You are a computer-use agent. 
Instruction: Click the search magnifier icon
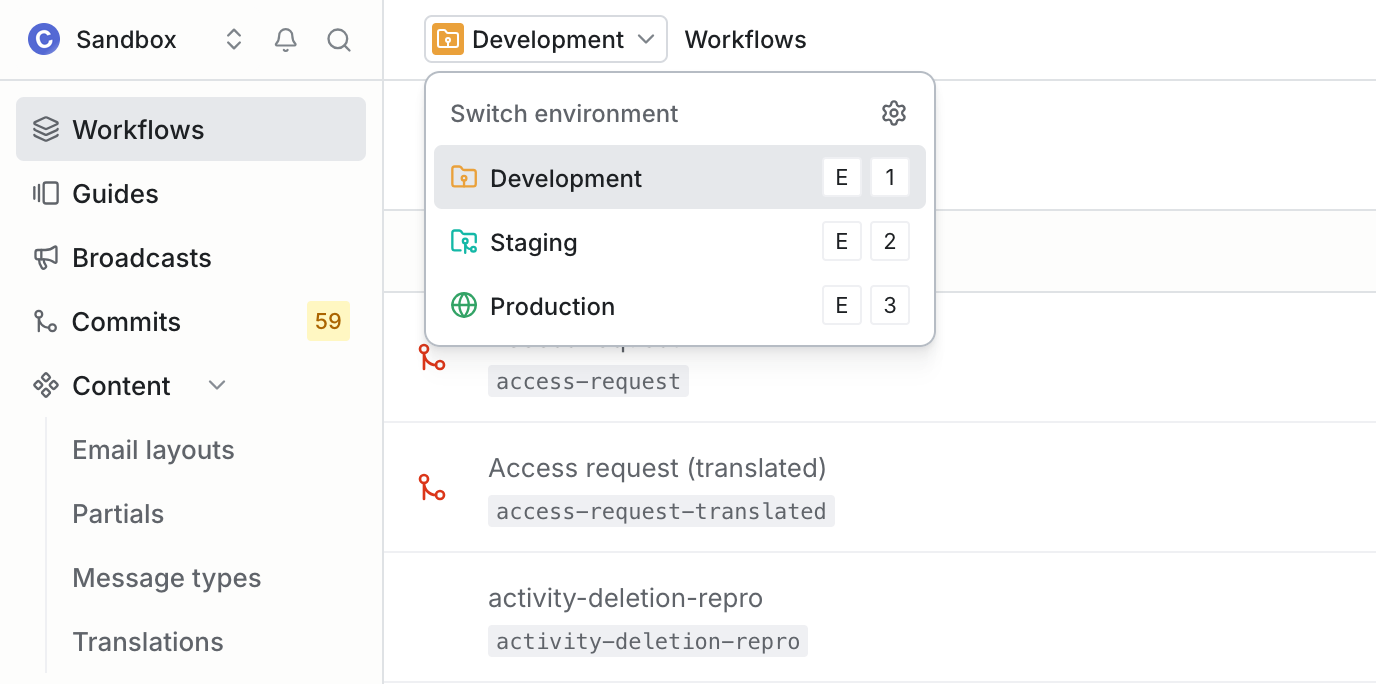point(338,40)
